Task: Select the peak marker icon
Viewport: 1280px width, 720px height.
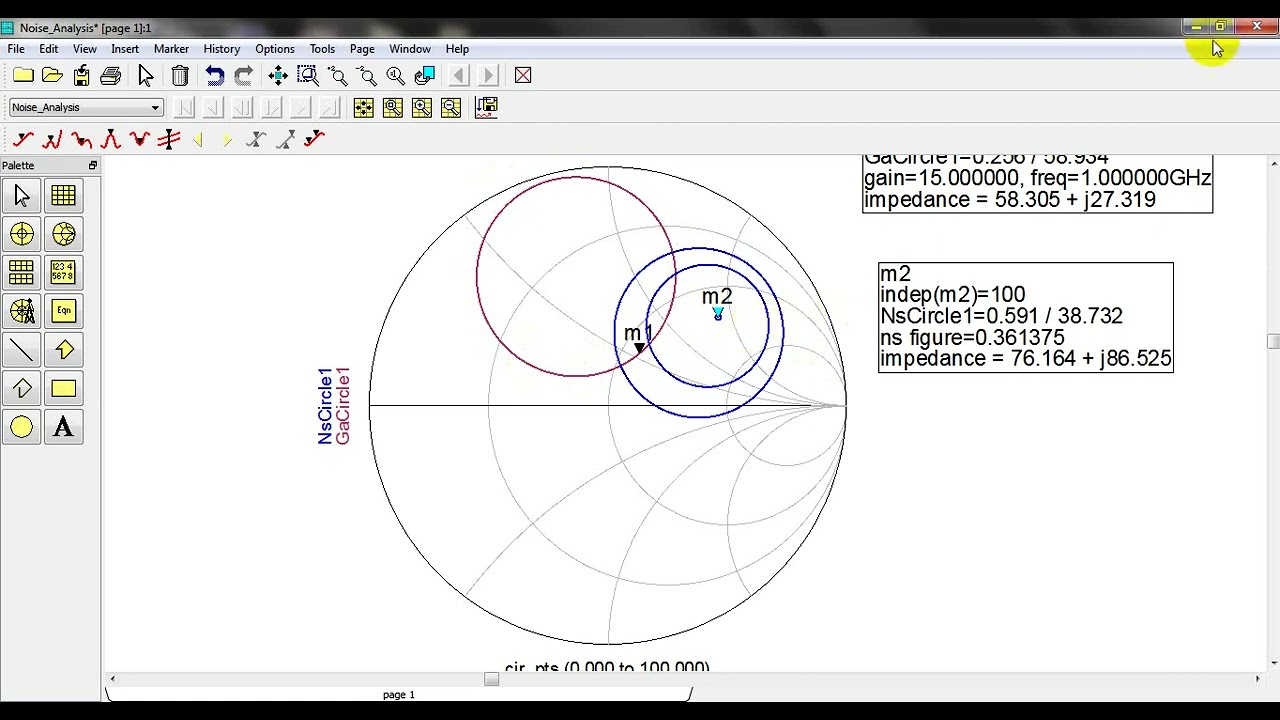Action: 111,139
